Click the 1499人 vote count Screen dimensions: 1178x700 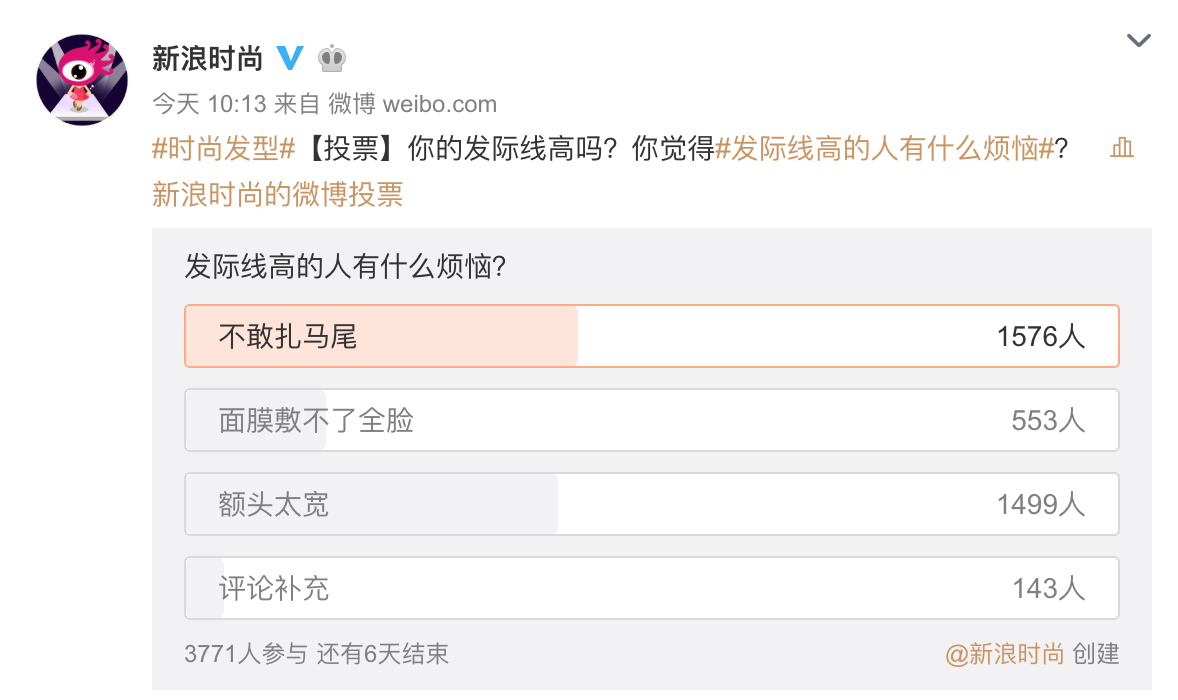click(x=1040, y=505)
